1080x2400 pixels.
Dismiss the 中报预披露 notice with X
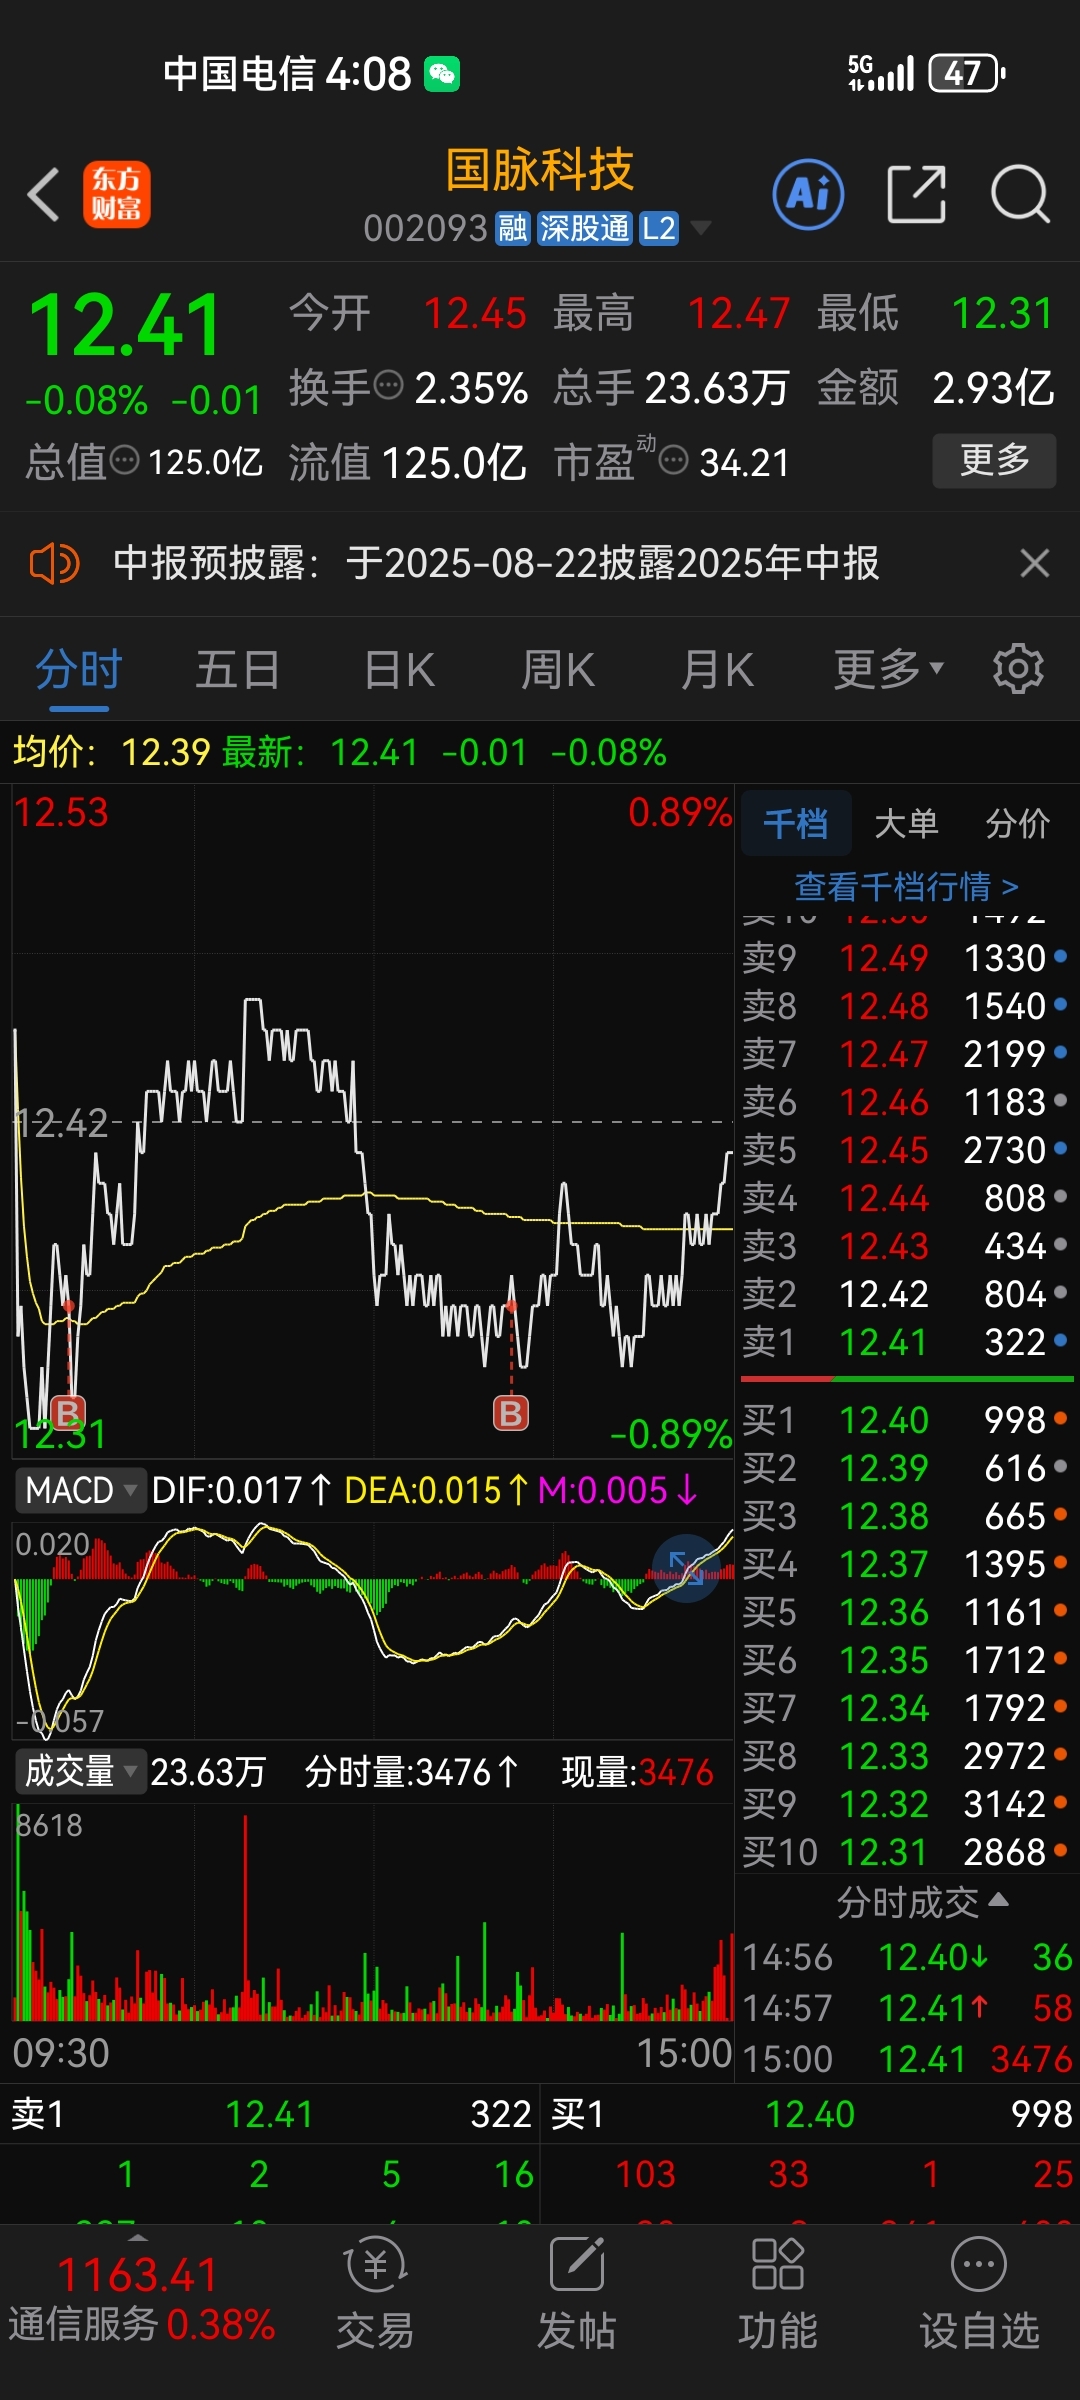[1035, 563]
